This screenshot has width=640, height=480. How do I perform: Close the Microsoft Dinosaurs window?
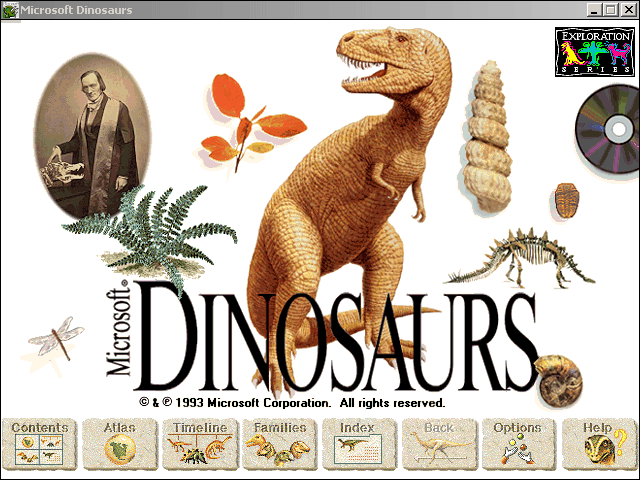tap(628, 10)
